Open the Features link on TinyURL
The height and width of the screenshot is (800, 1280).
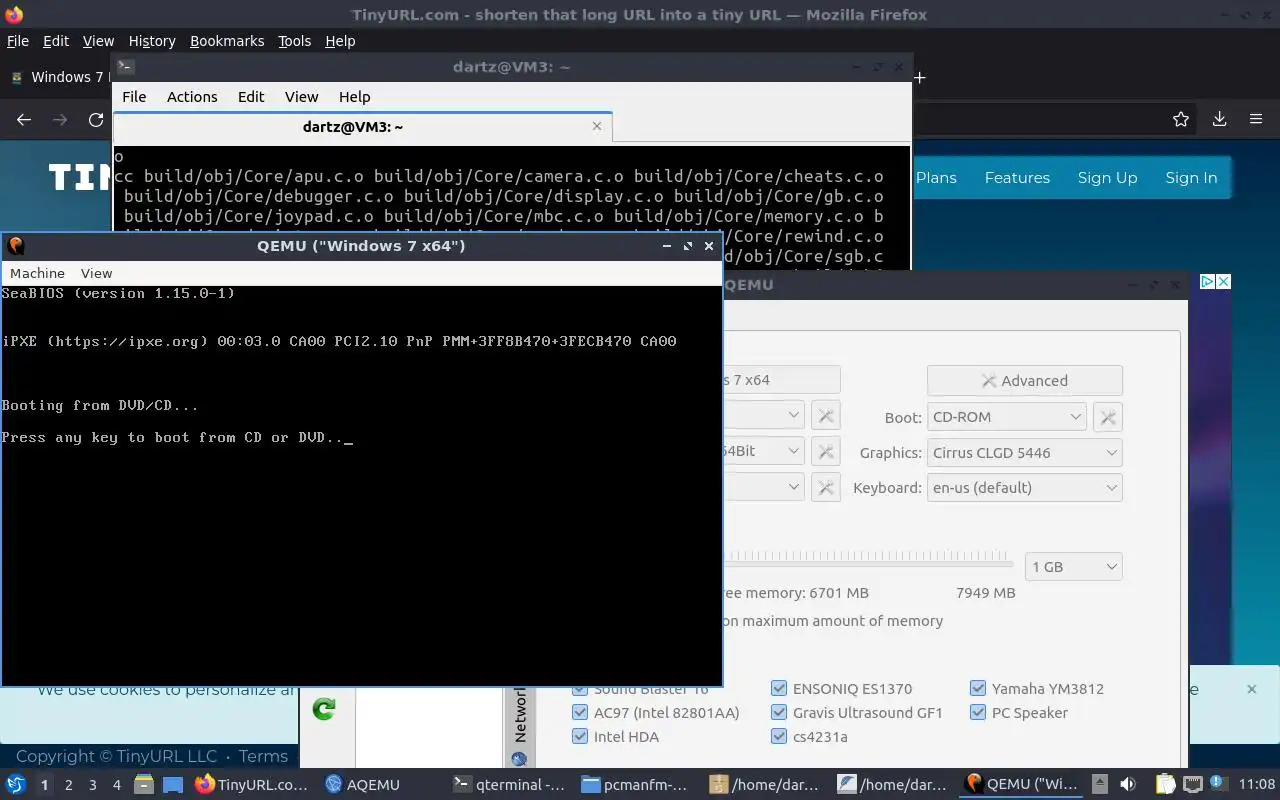[x=1017, y=178]
